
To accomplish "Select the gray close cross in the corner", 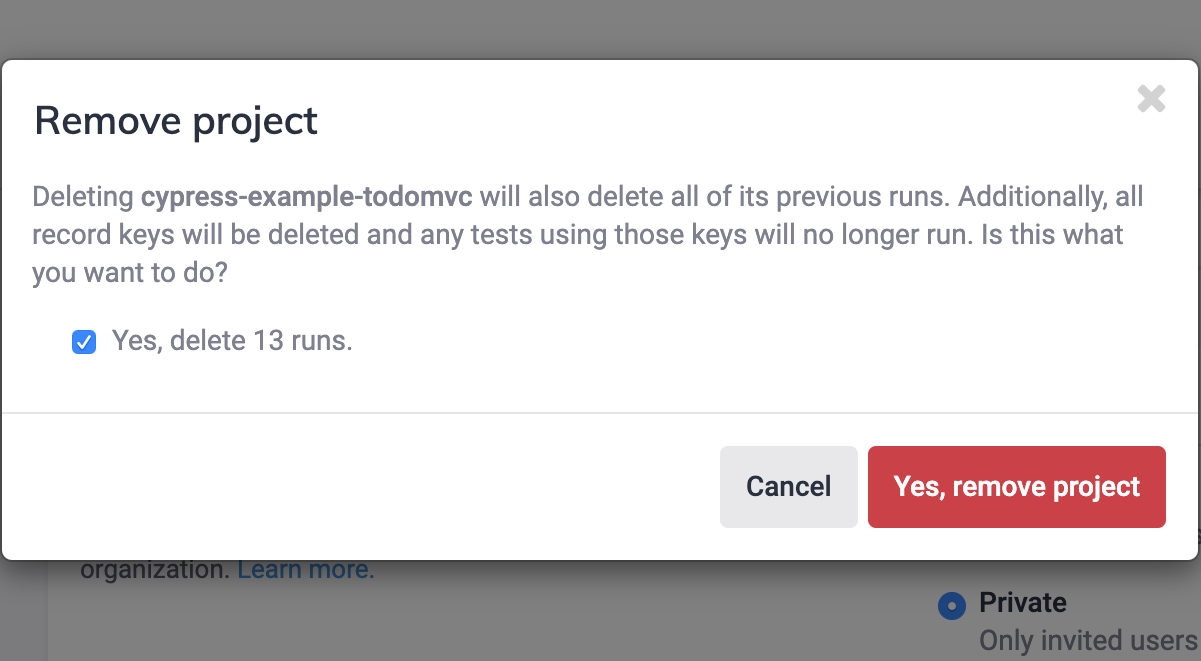I will coord(1151,98).
